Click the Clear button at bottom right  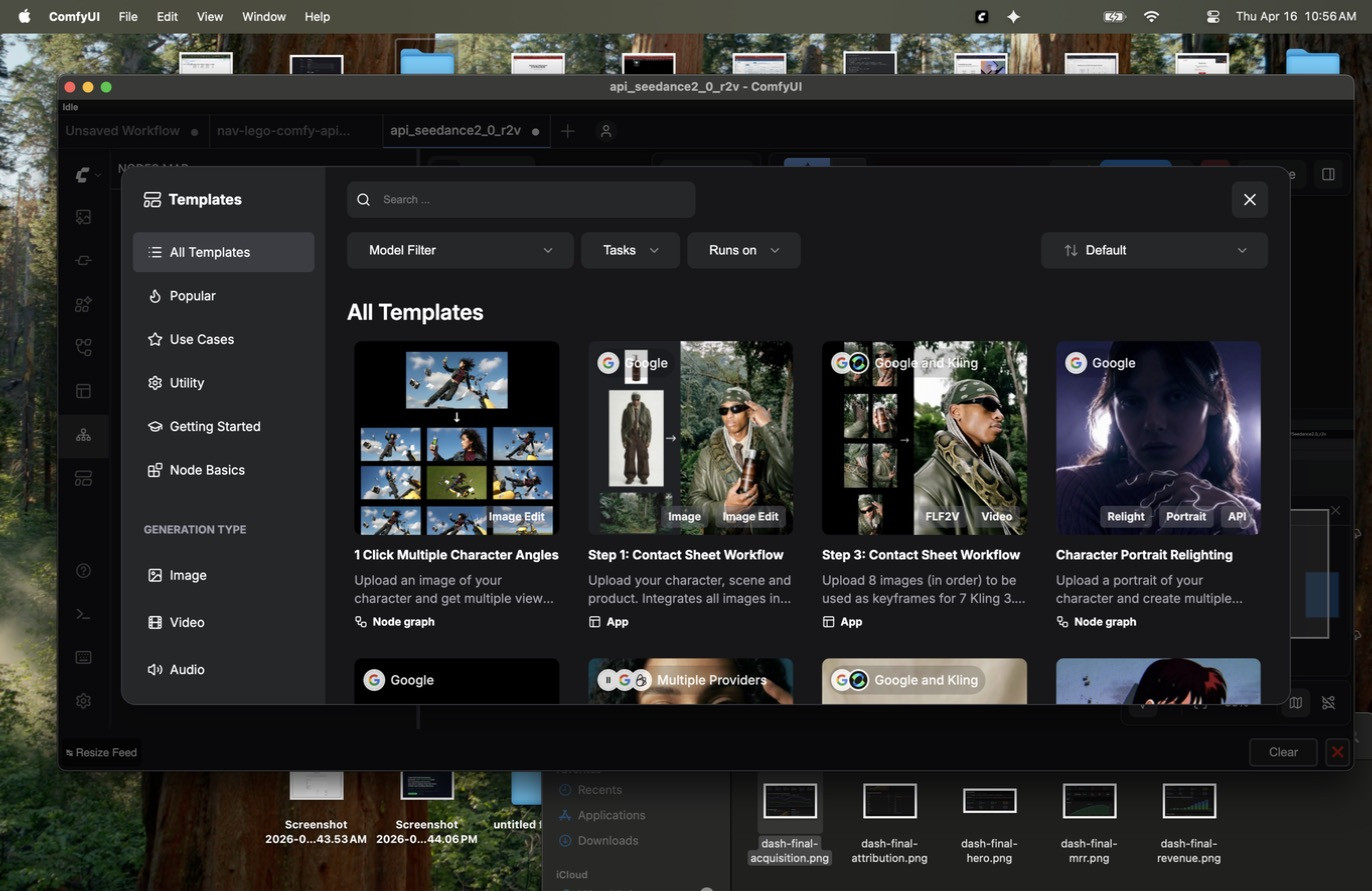coord(1283,752)
